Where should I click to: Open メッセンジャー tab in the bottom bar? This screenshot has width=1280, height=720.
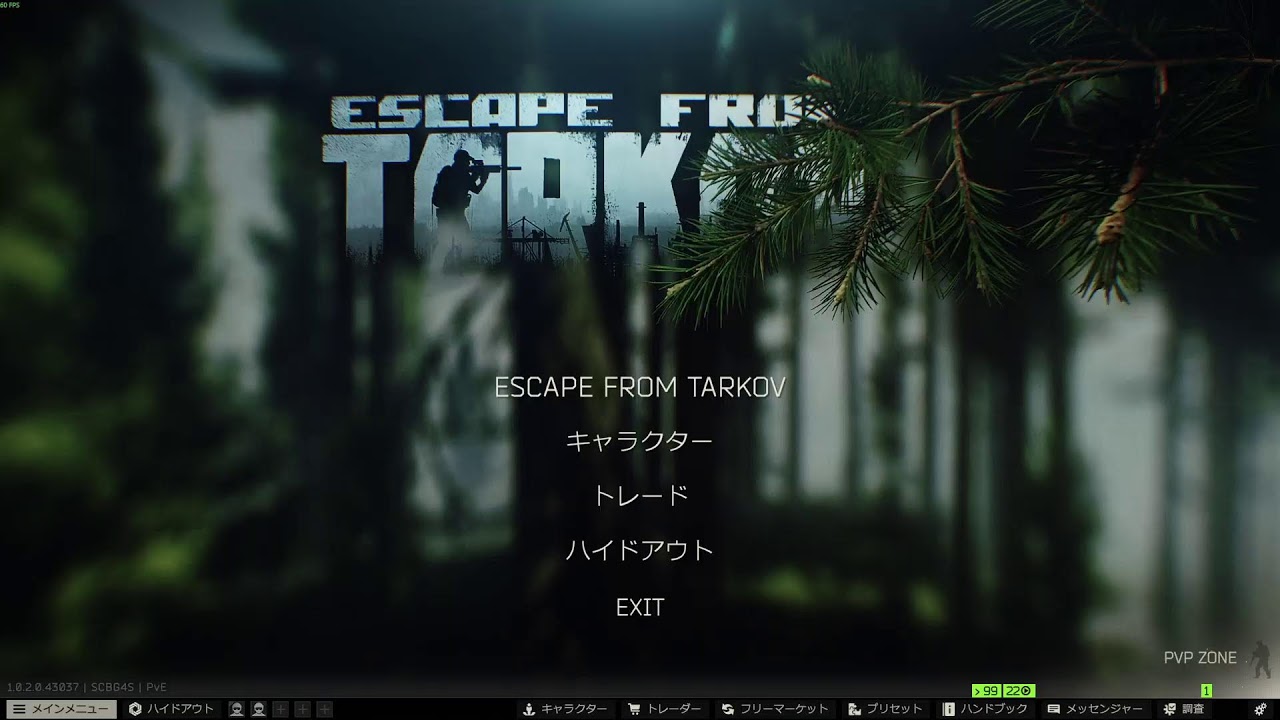(1096, 709)
